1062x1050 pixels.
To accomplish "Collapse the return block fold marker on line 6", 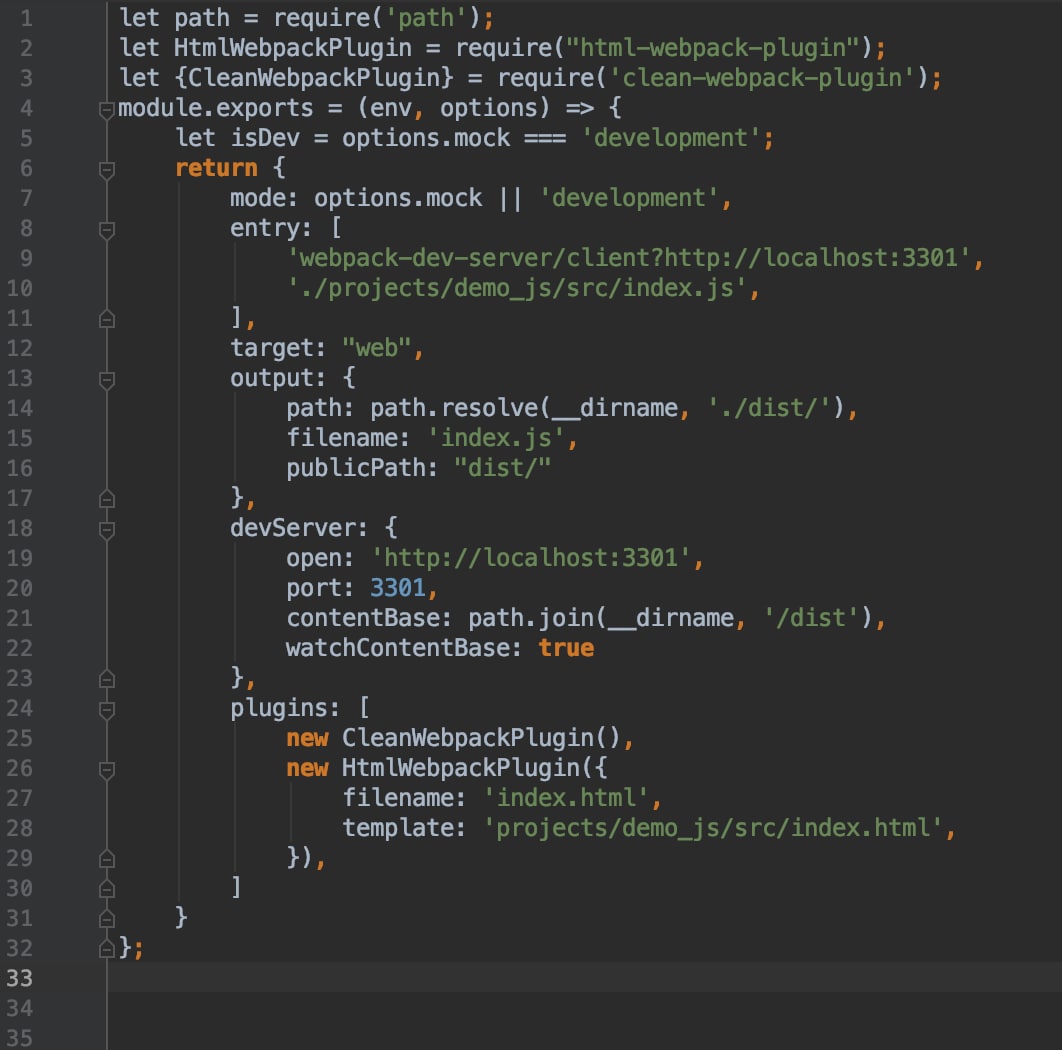I will (x=106, y=170).
